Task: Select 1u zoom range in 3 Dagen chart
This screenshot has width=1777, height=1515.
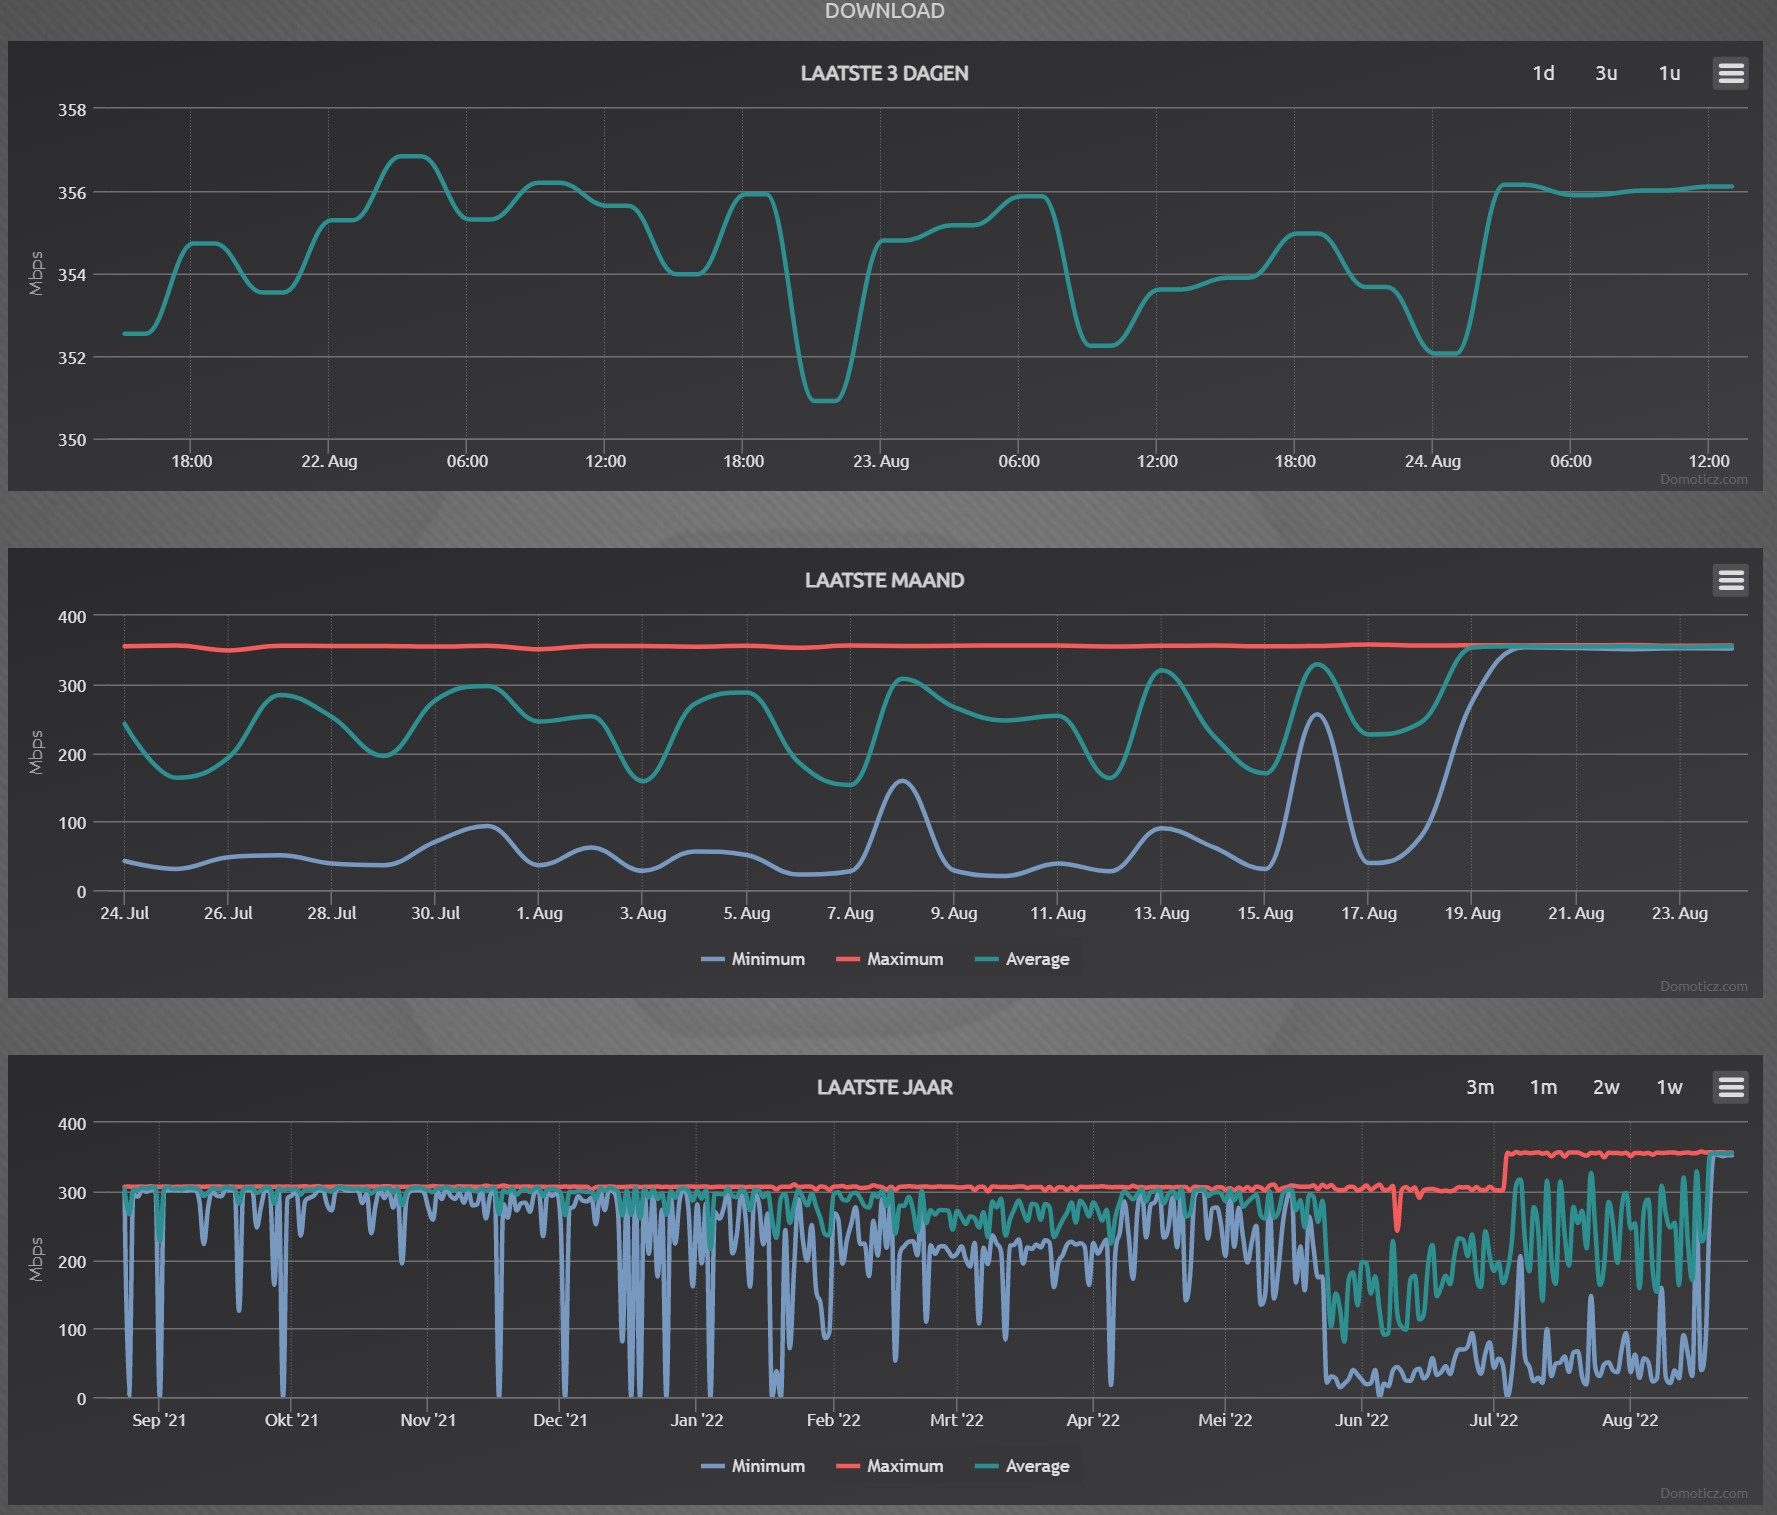Action: (1669, 73)
